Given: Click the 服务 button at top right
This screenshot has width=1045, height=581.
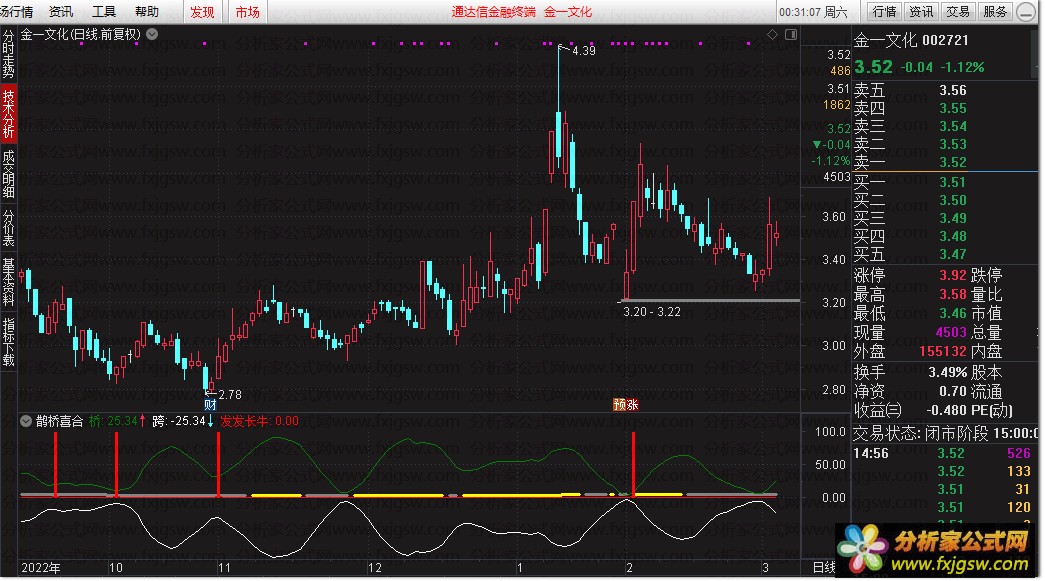Looking at the screenshot, I should click(995, 11).
